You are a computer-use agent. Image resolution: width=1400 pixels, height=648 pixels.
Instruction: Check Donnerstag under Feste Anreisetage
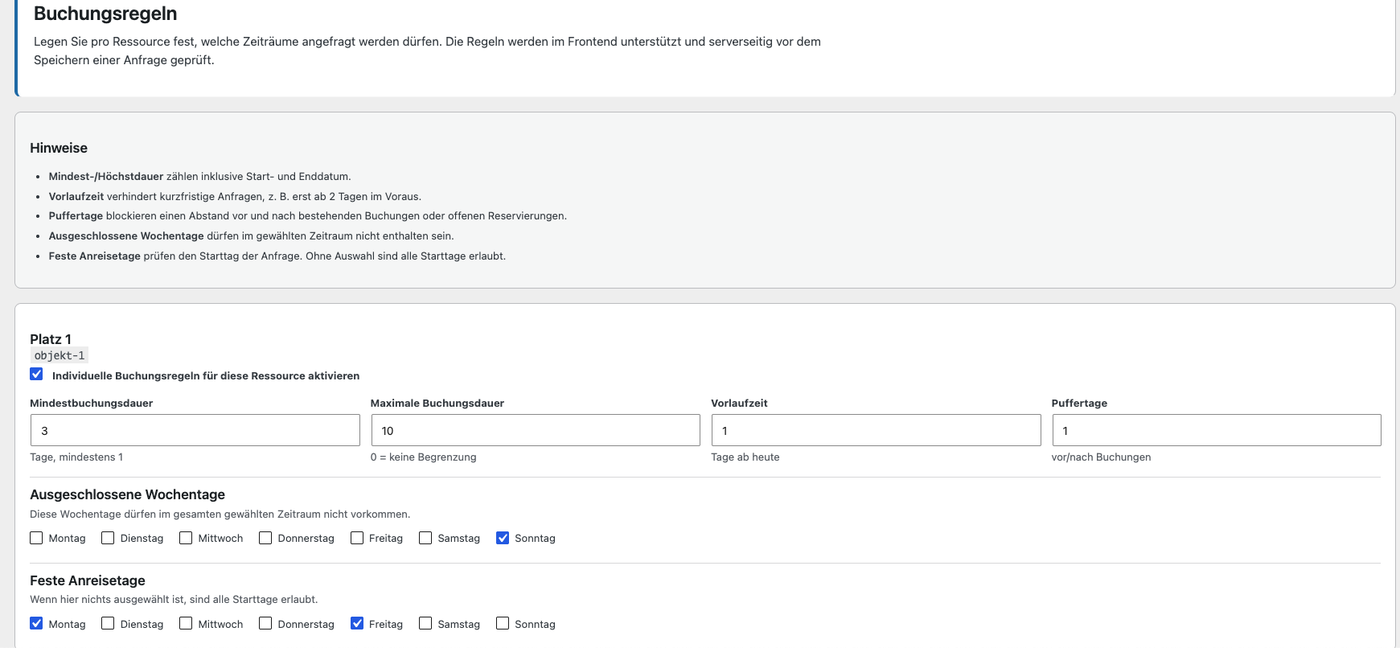[x=265, y=623]
